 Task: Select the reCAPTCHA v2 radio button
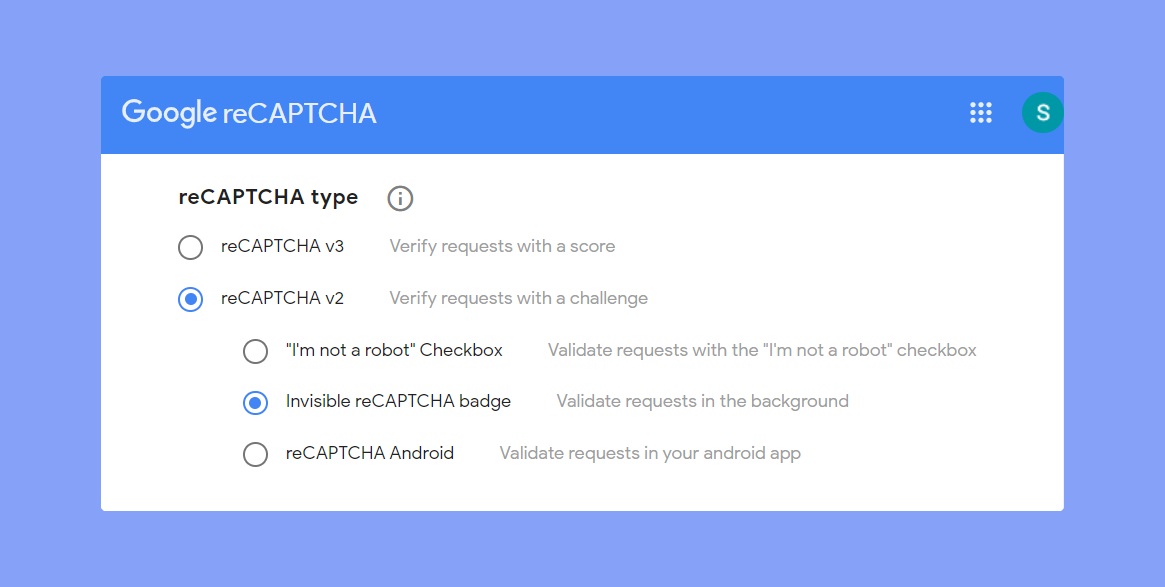pyautogui.click(x=190, y=299)
